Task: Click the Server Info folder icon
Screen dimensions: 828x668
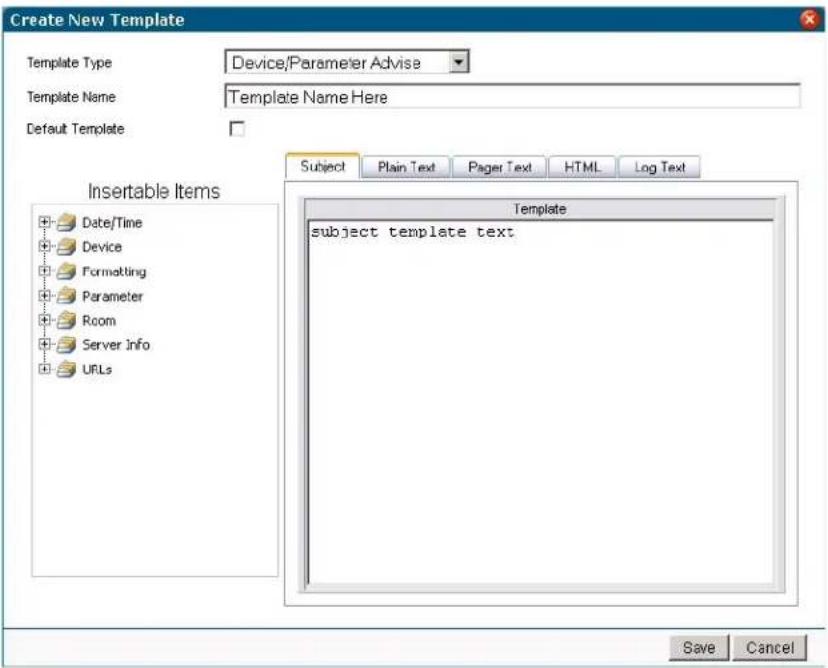Action: point(67,345)
